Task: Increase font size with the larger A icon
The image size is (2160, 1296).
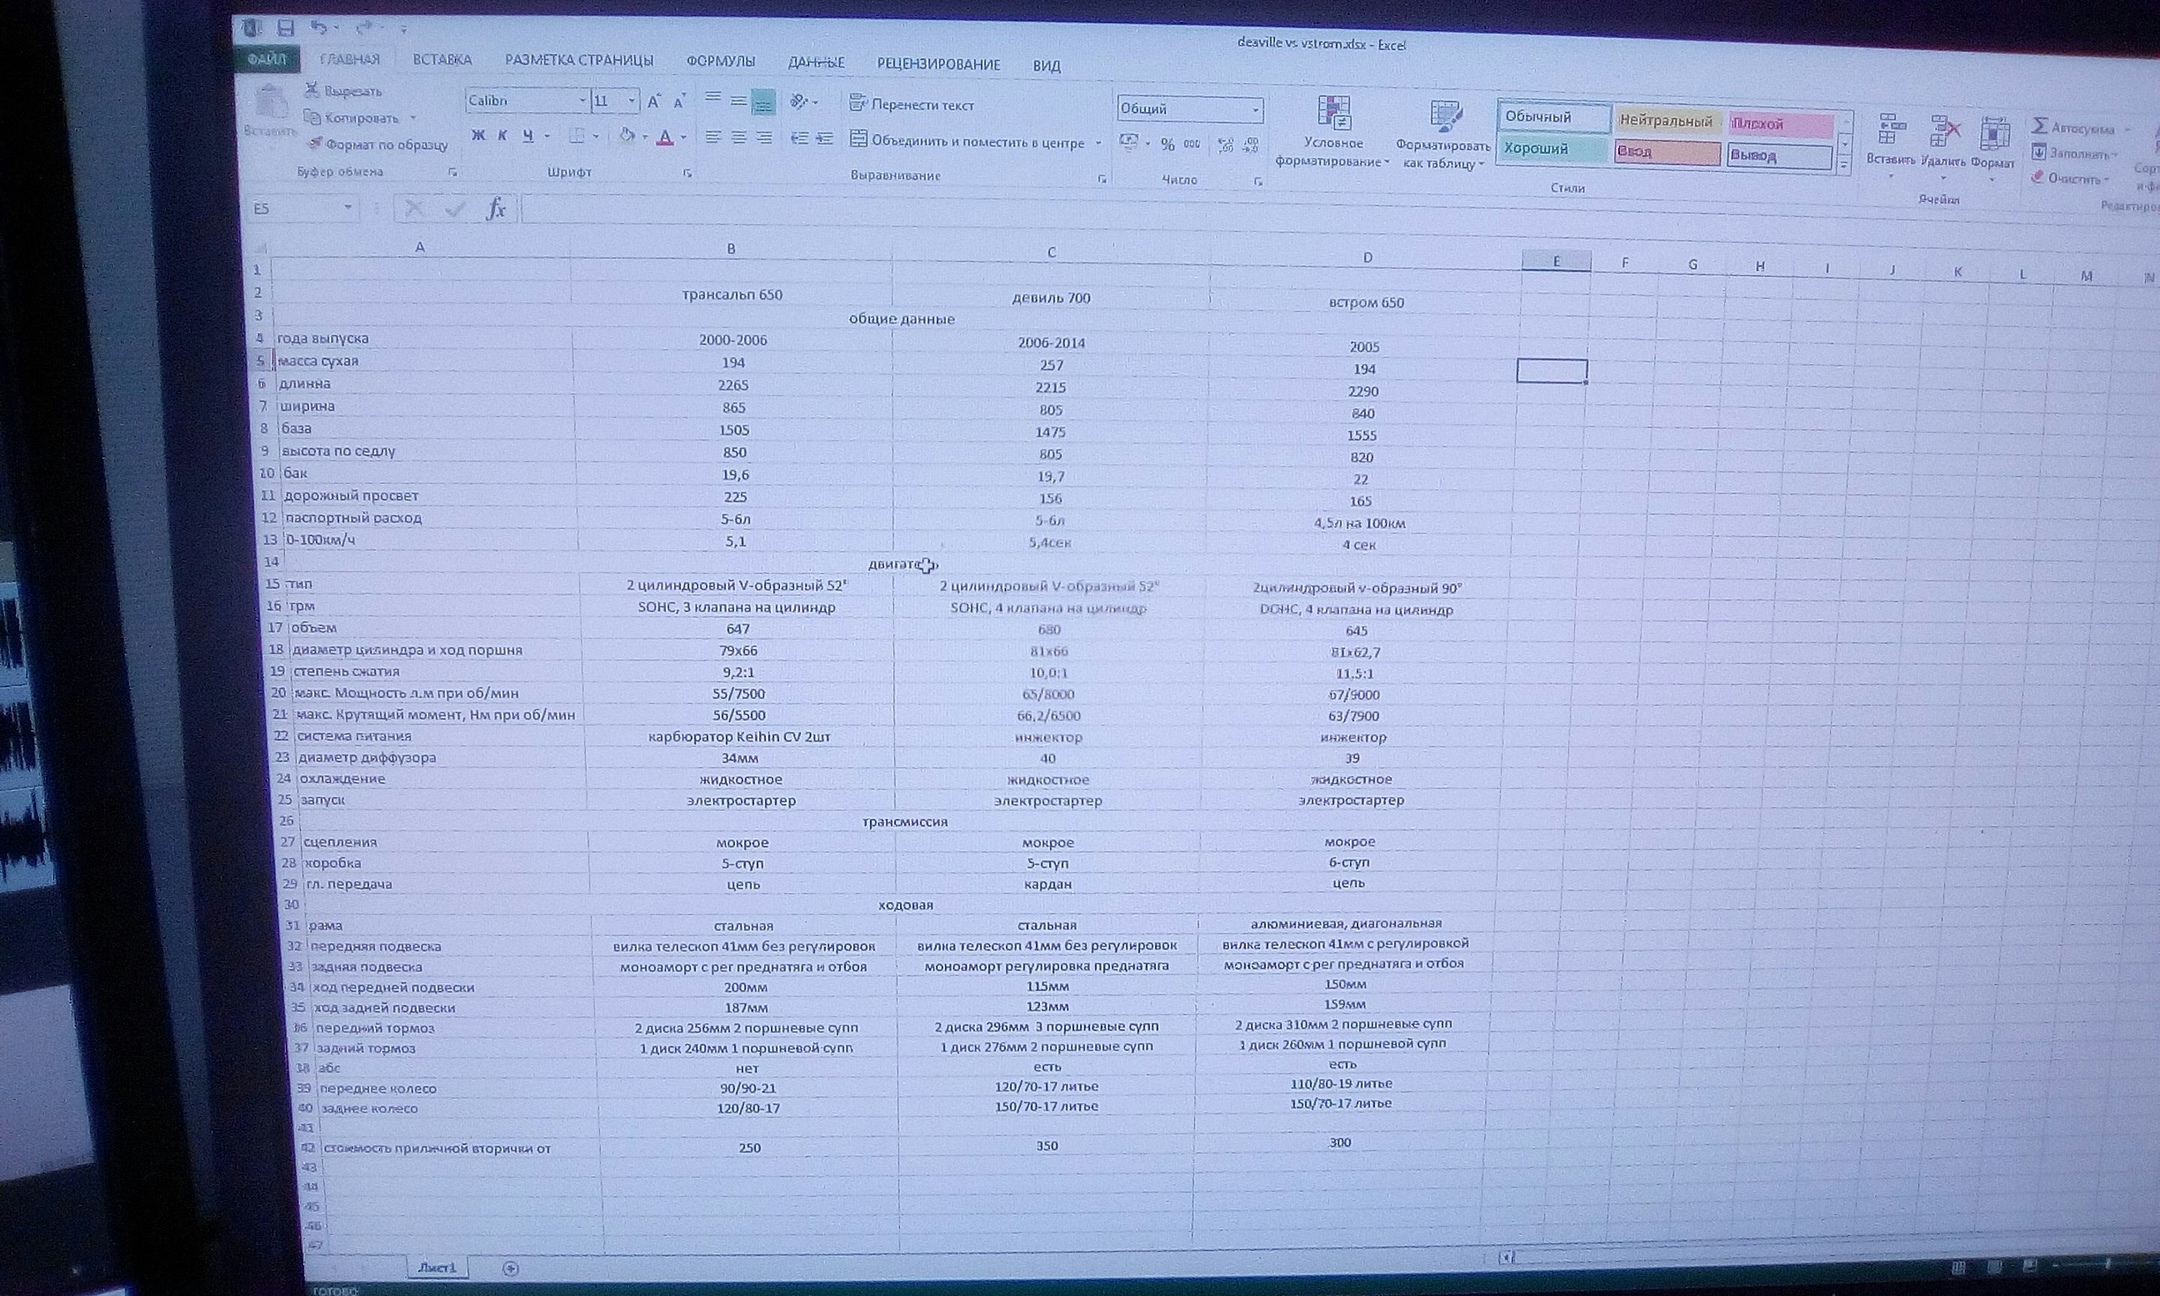Action: pos(654,101)
